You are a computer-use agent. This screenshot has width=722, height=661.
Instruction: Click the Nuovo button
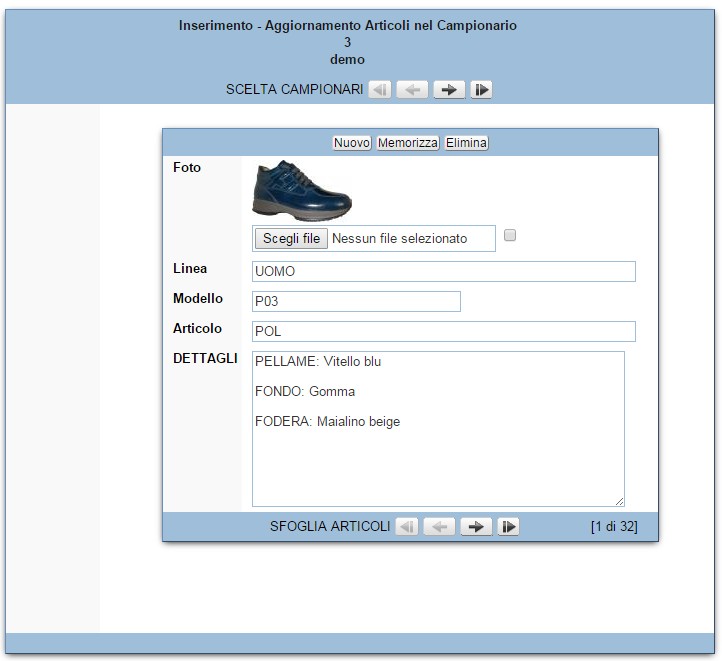[352, 143]
